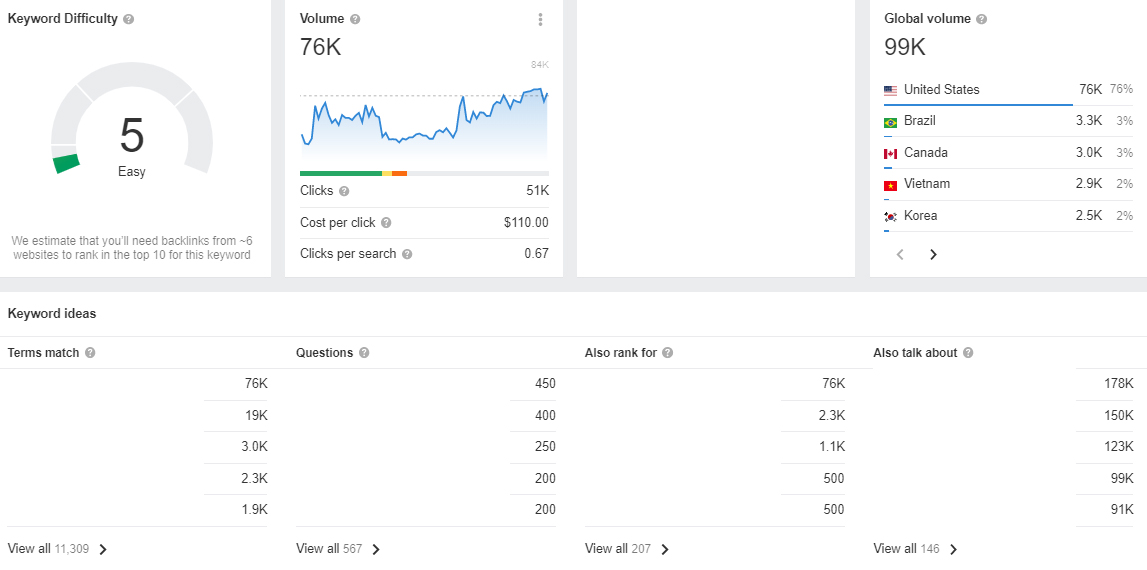Click the help icon beside Clicks
The image size is (1147, 570).
click(345, 192)
